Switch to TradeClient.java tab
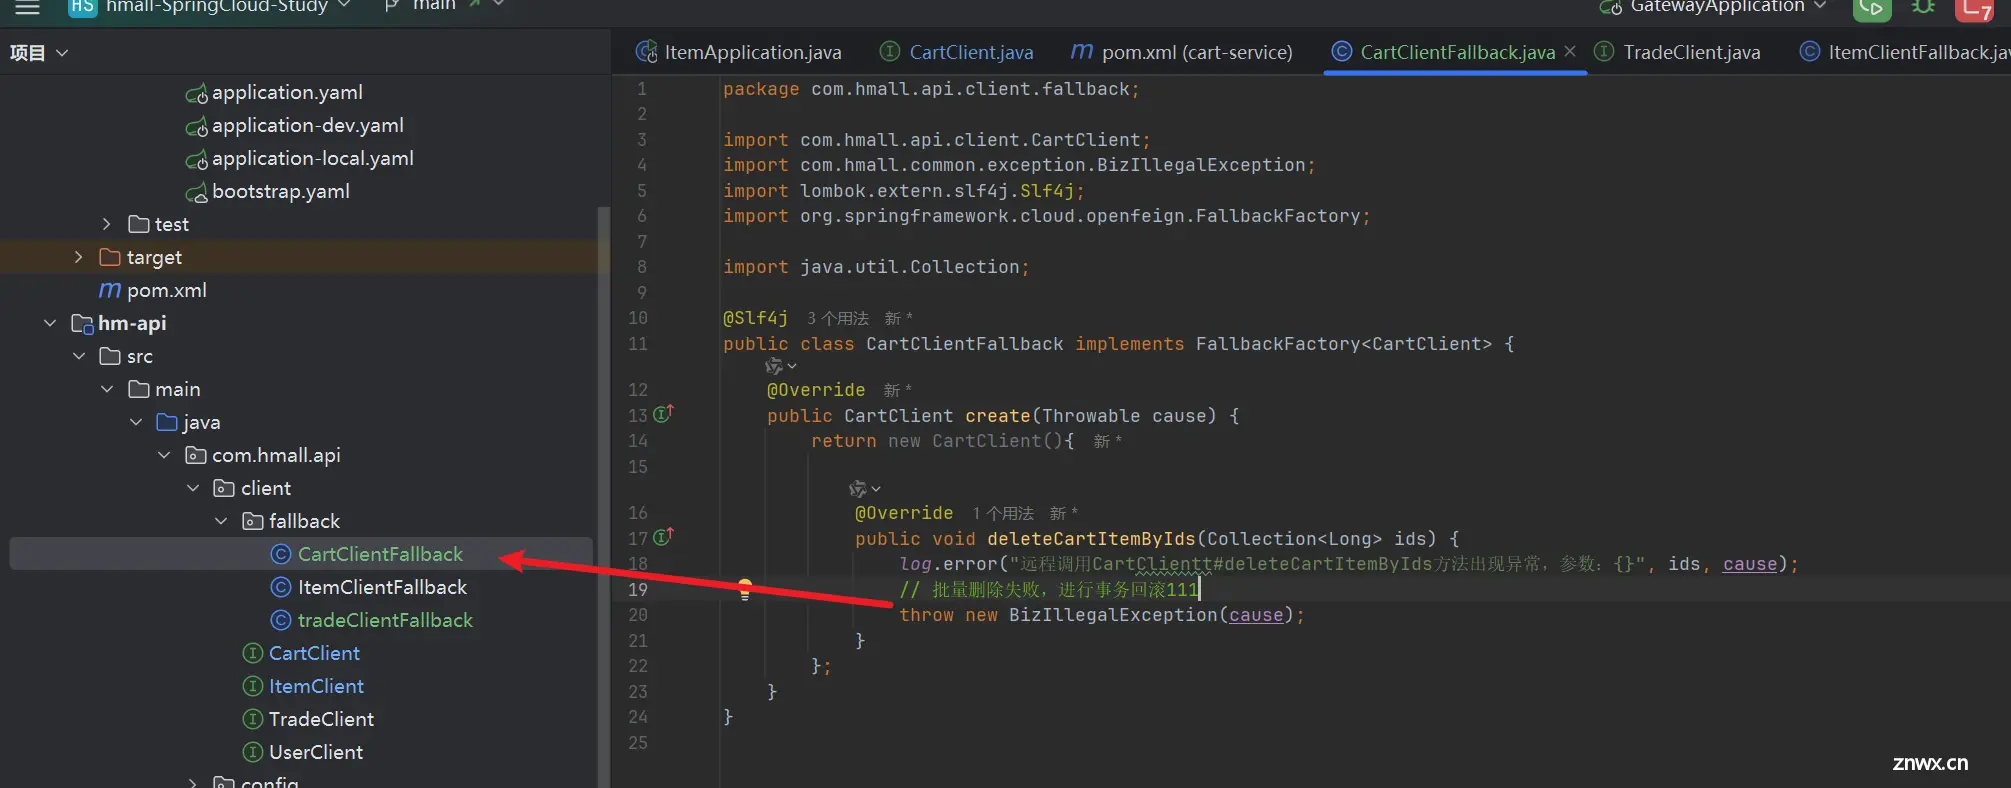Screen dimensions: 2011x788 tap(1677, 52)
